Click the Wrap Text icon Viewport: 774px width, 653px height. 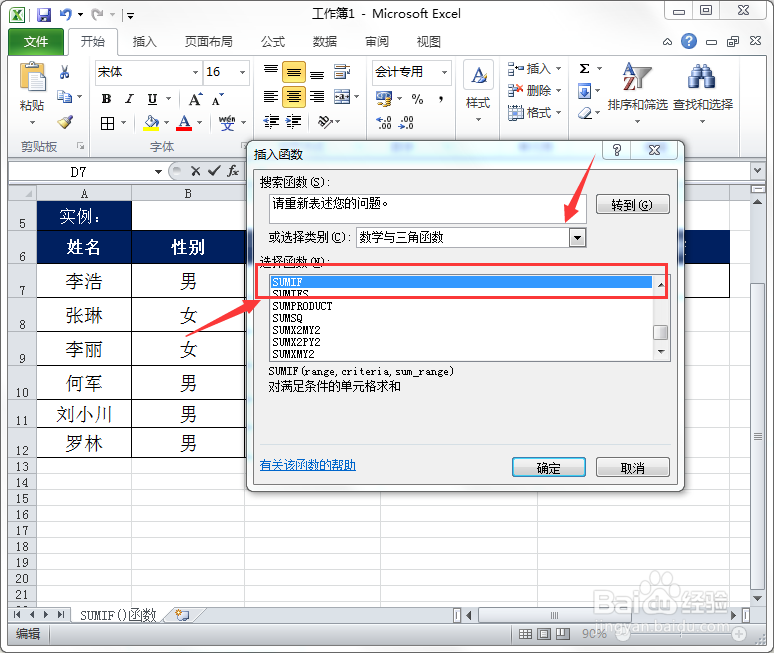click(x=342, y=72)
